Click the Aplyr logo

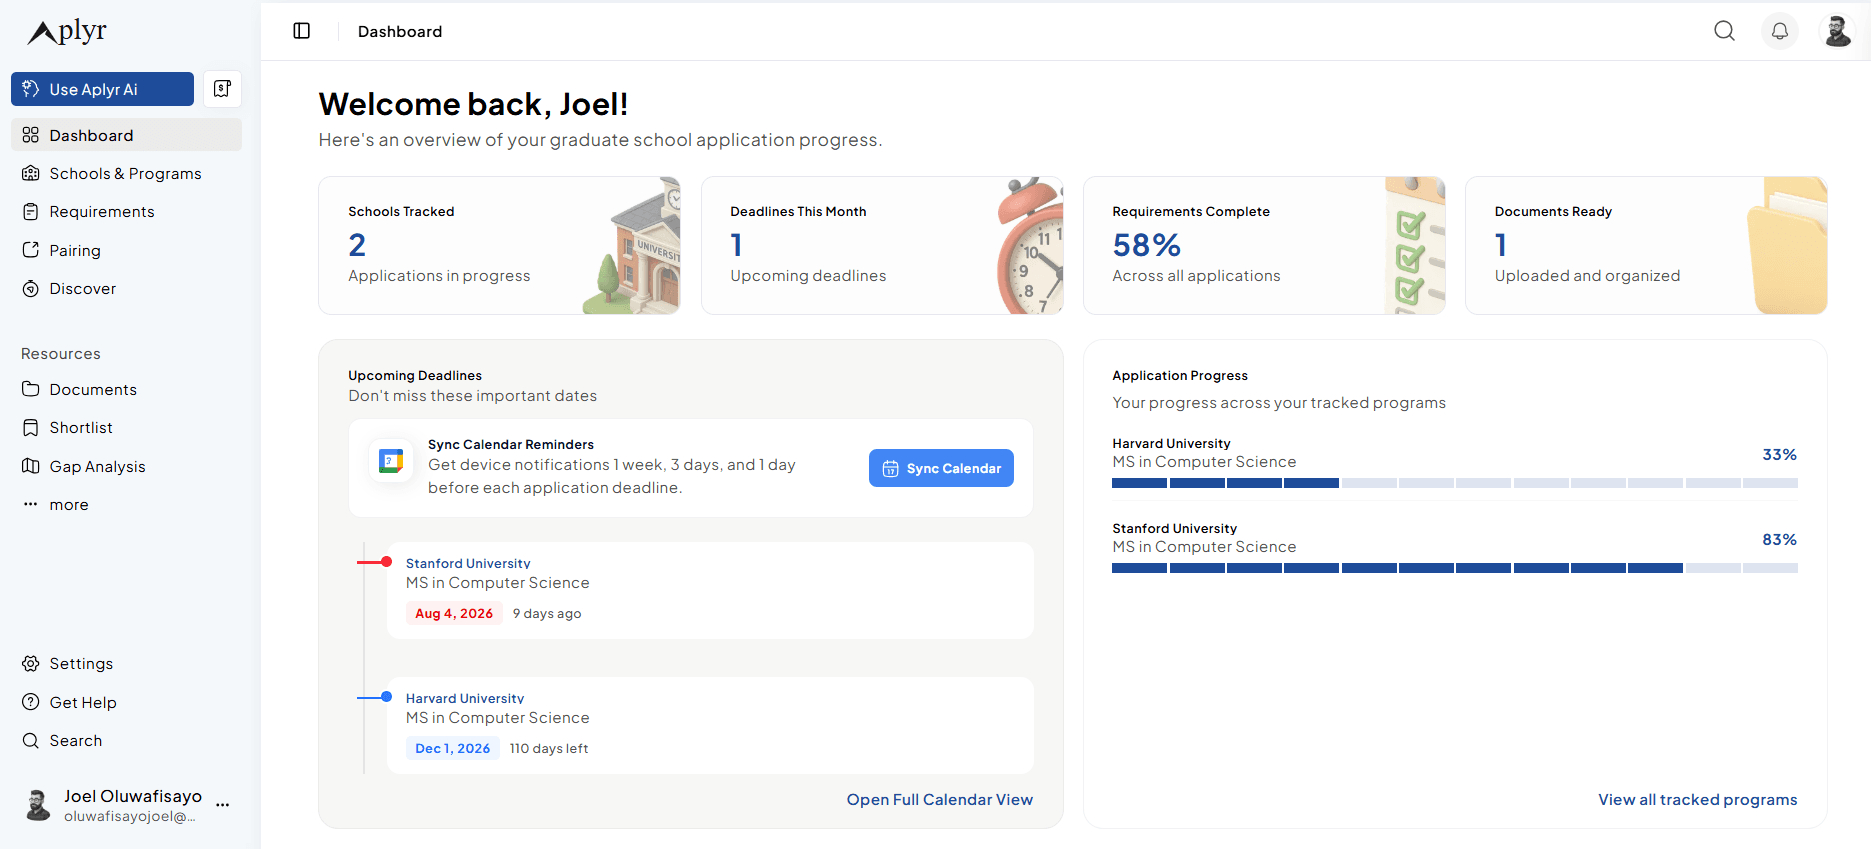(x=67, y=32)
